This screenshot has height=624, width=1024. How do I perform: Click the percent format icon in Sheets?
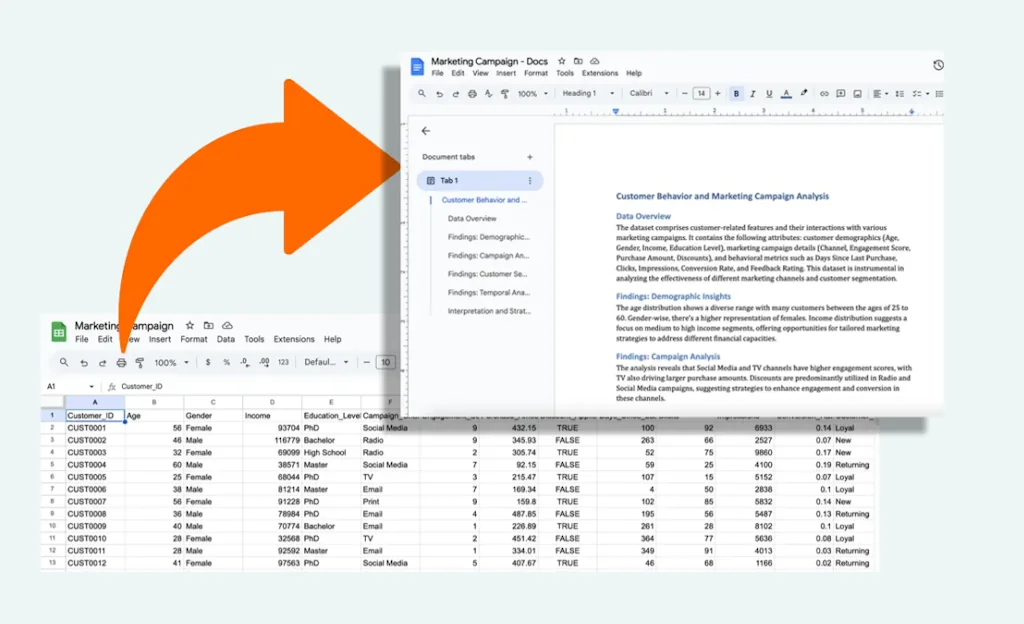(226, 362)
